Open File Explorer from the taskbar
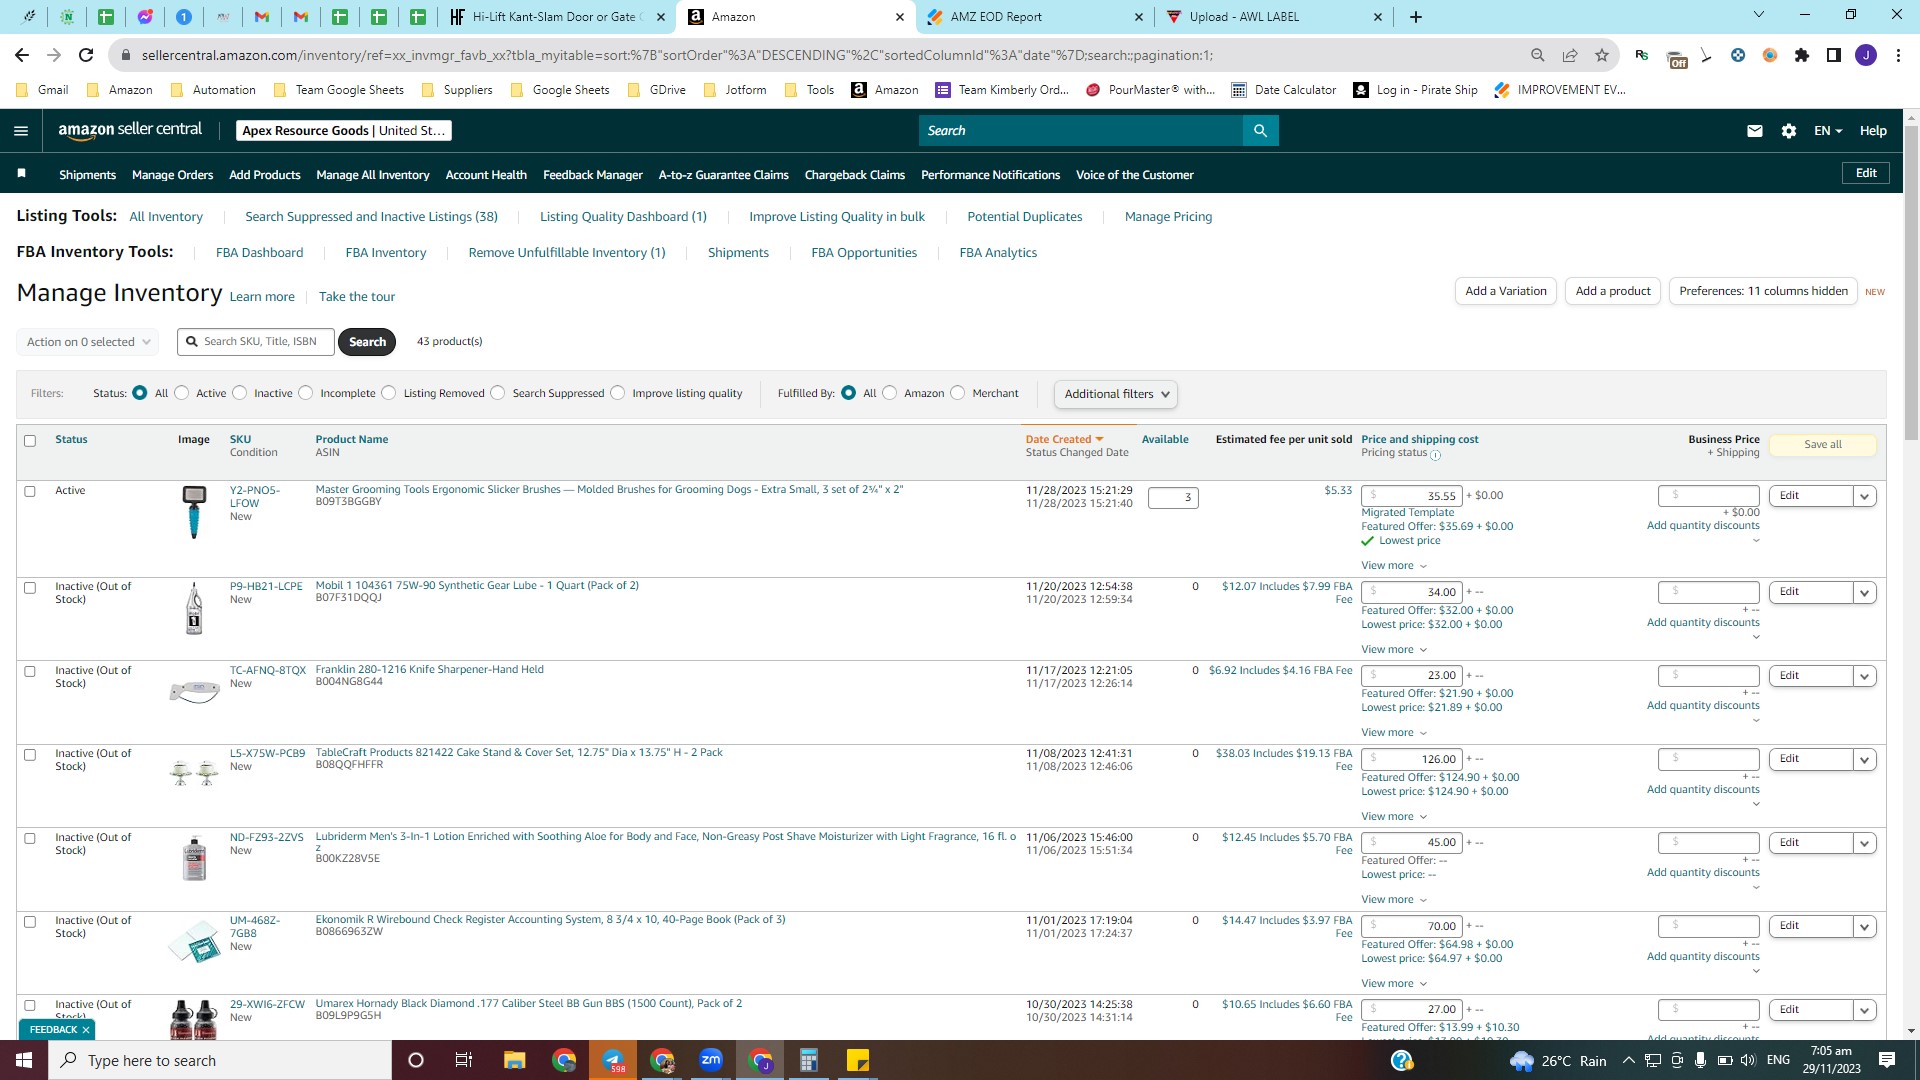The height and width of the screenshot is (1080, 1920). (x=515, y=1060)
